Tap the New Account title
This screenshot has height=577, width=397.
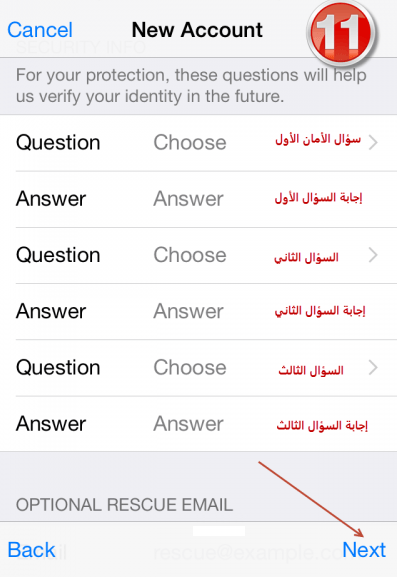197,30
